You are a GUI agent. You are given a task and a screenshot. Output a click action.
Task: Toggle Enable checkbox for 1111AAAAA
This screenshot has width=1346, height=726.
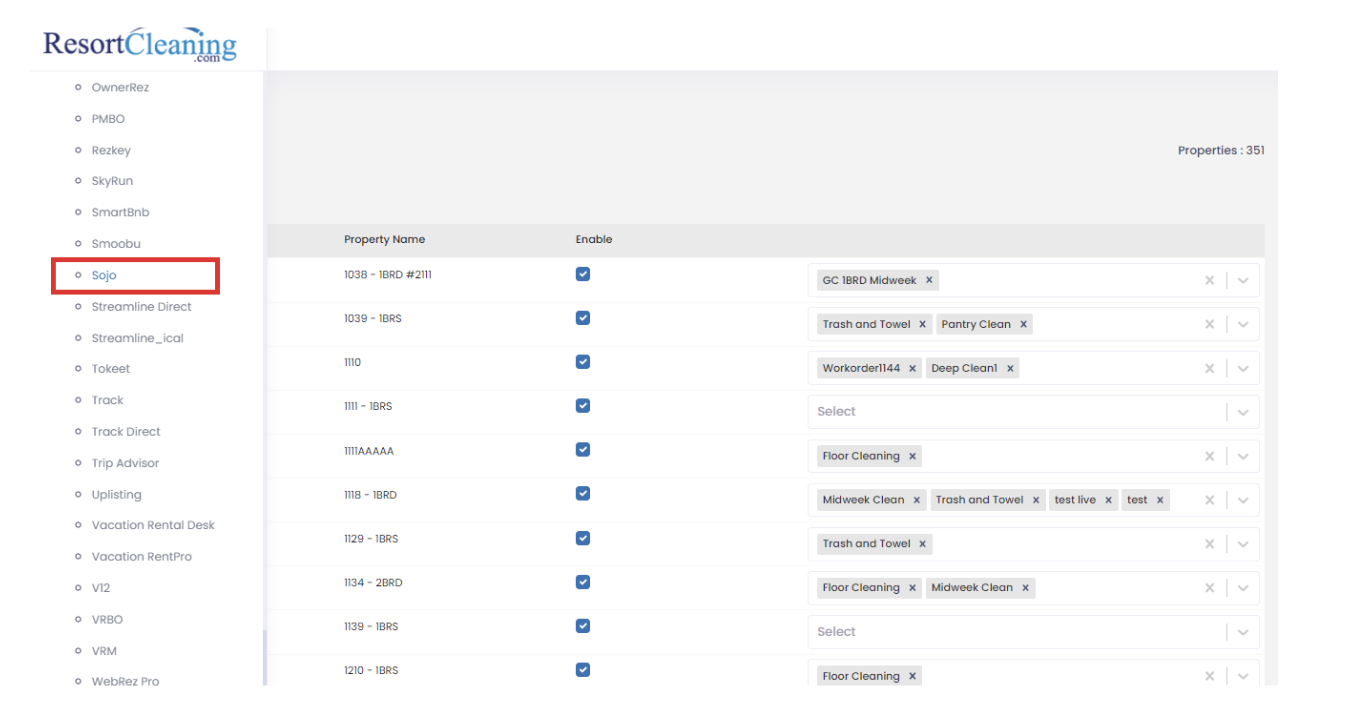[583, 450]
